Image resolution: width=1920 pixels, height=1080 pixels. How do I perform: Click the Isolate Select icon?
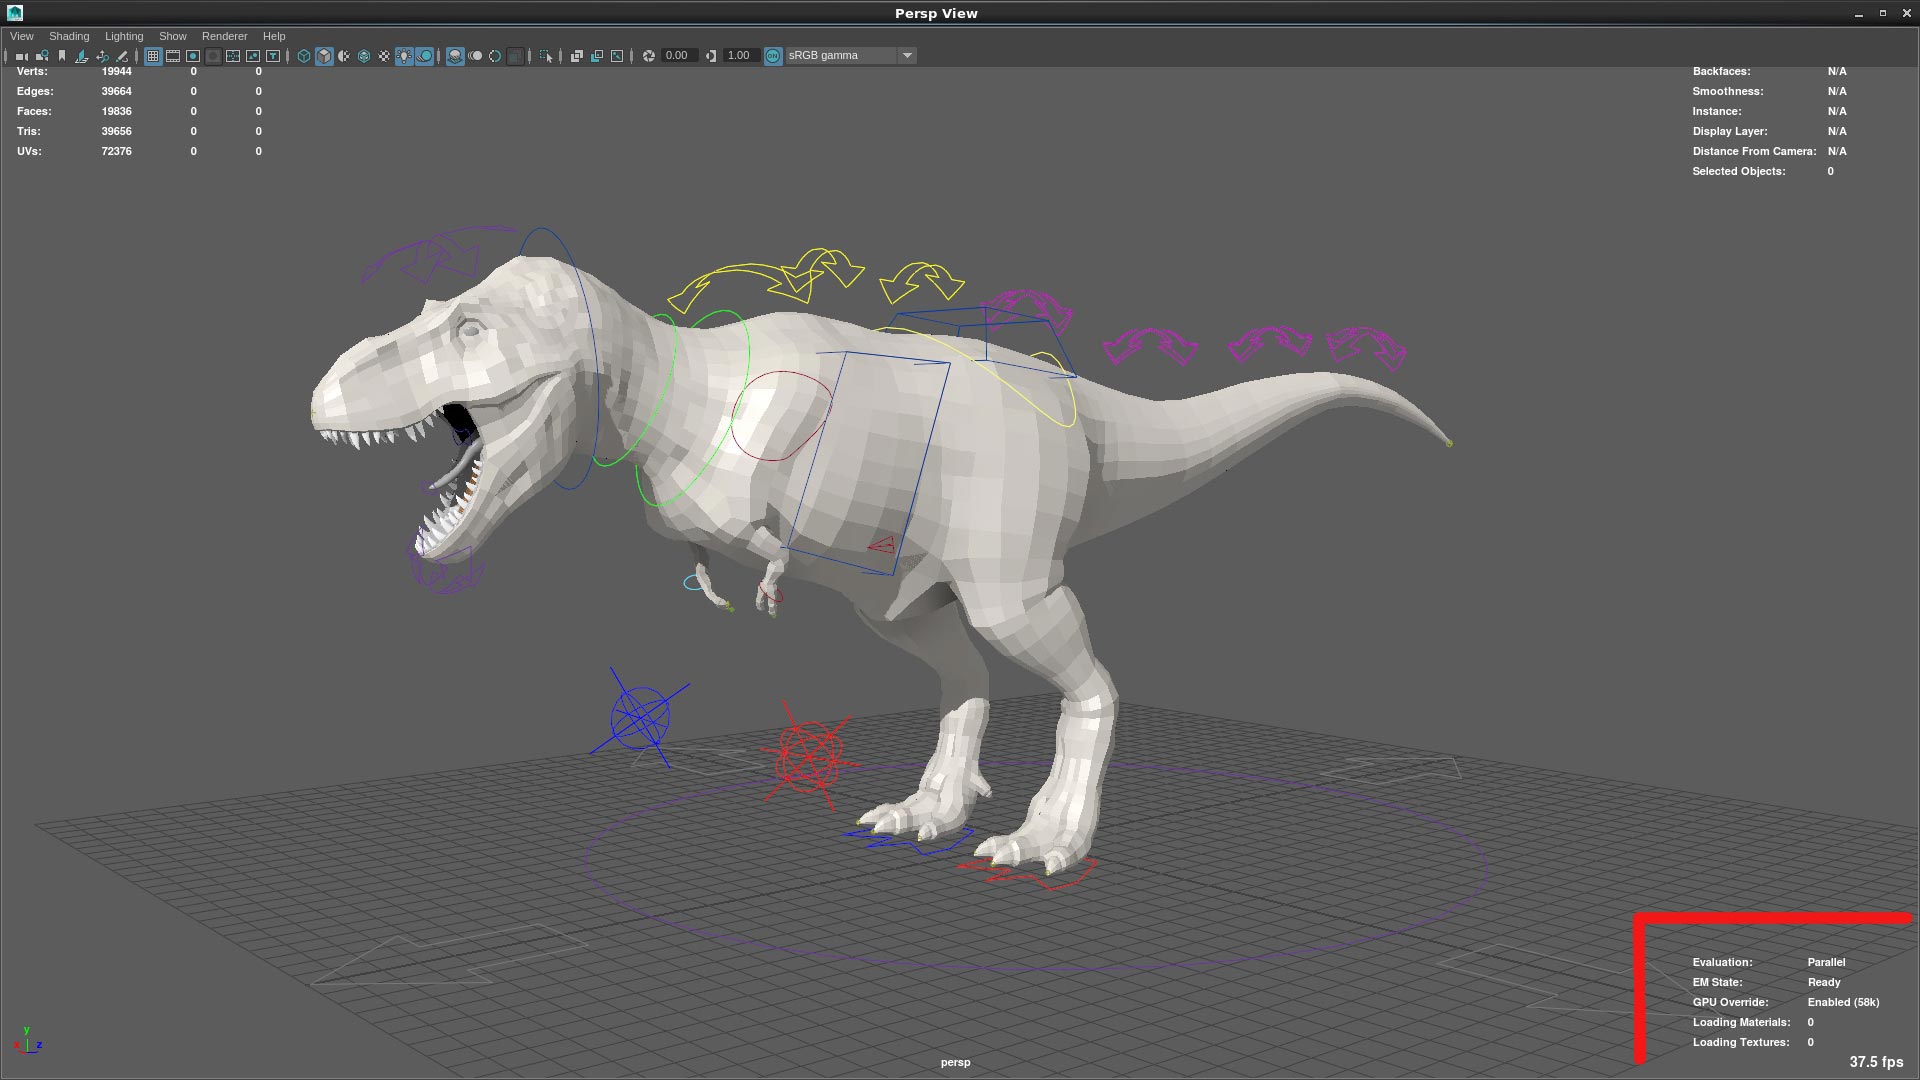pyautogui.click(x=546, y=56)
